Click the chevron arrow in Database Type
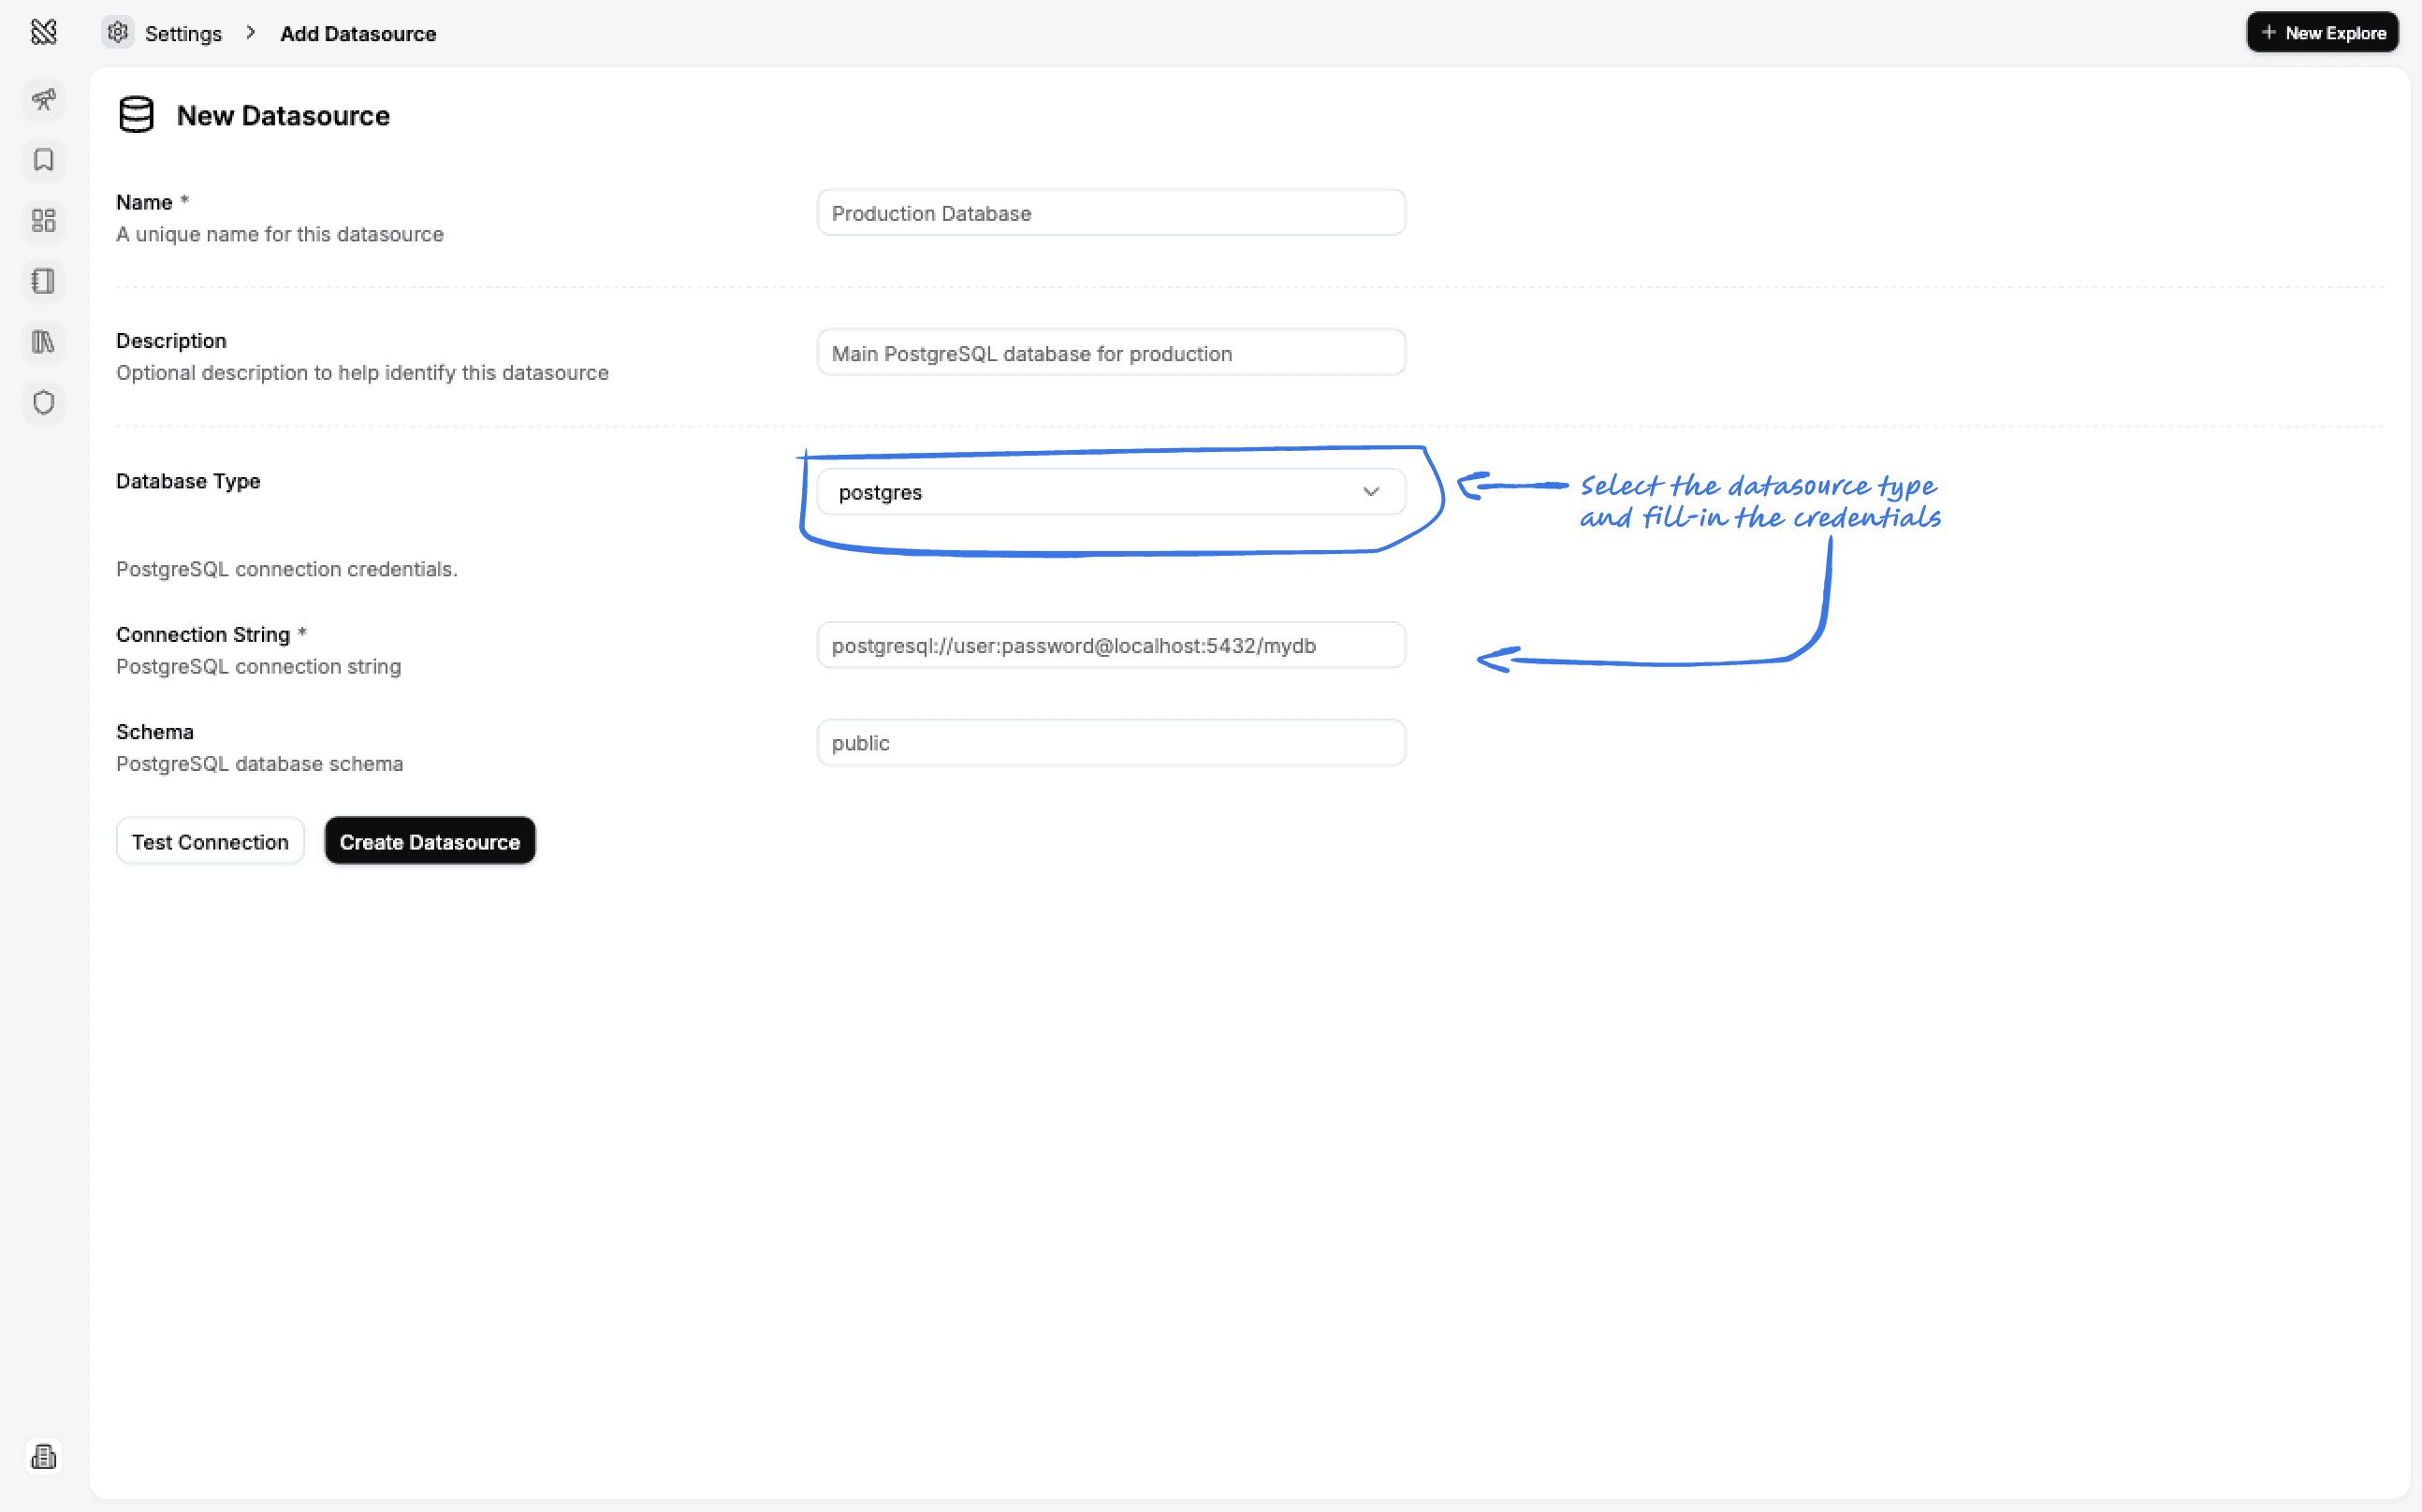Screen dimensions: 2422x1512 pos(1371,492)
